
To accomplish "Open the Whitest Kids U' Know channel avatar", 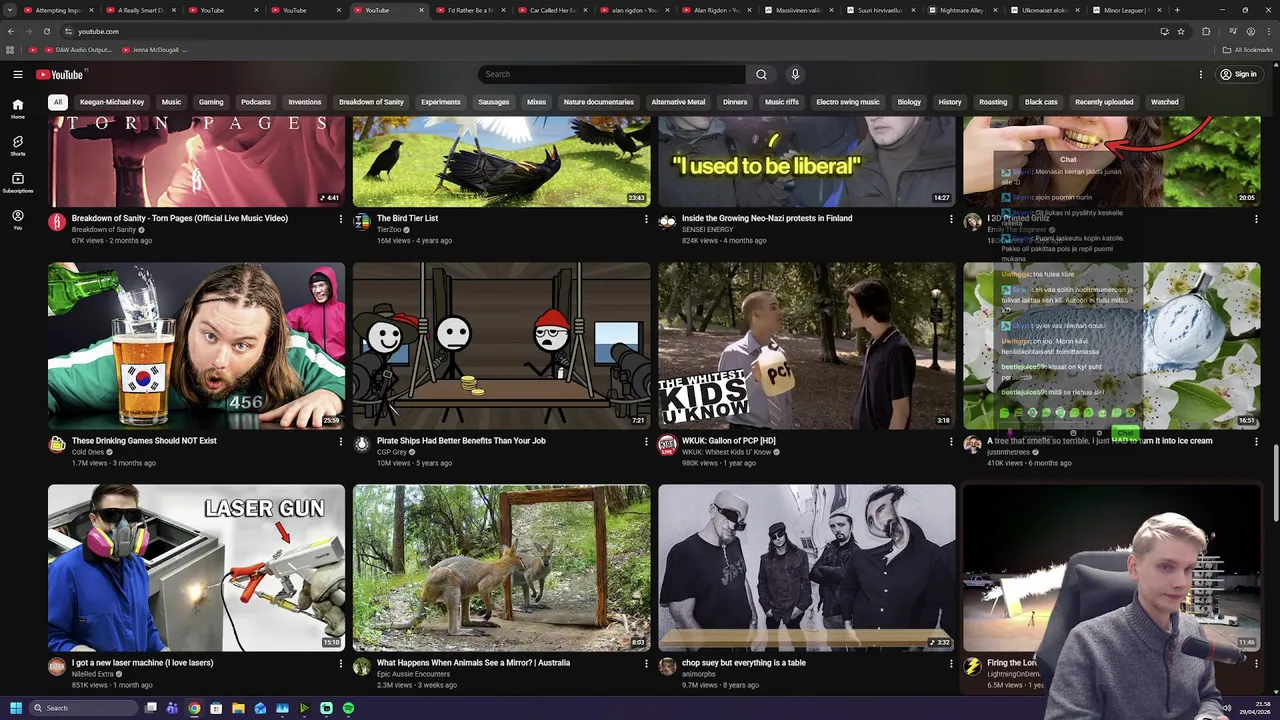I will (x=667, y=444).
